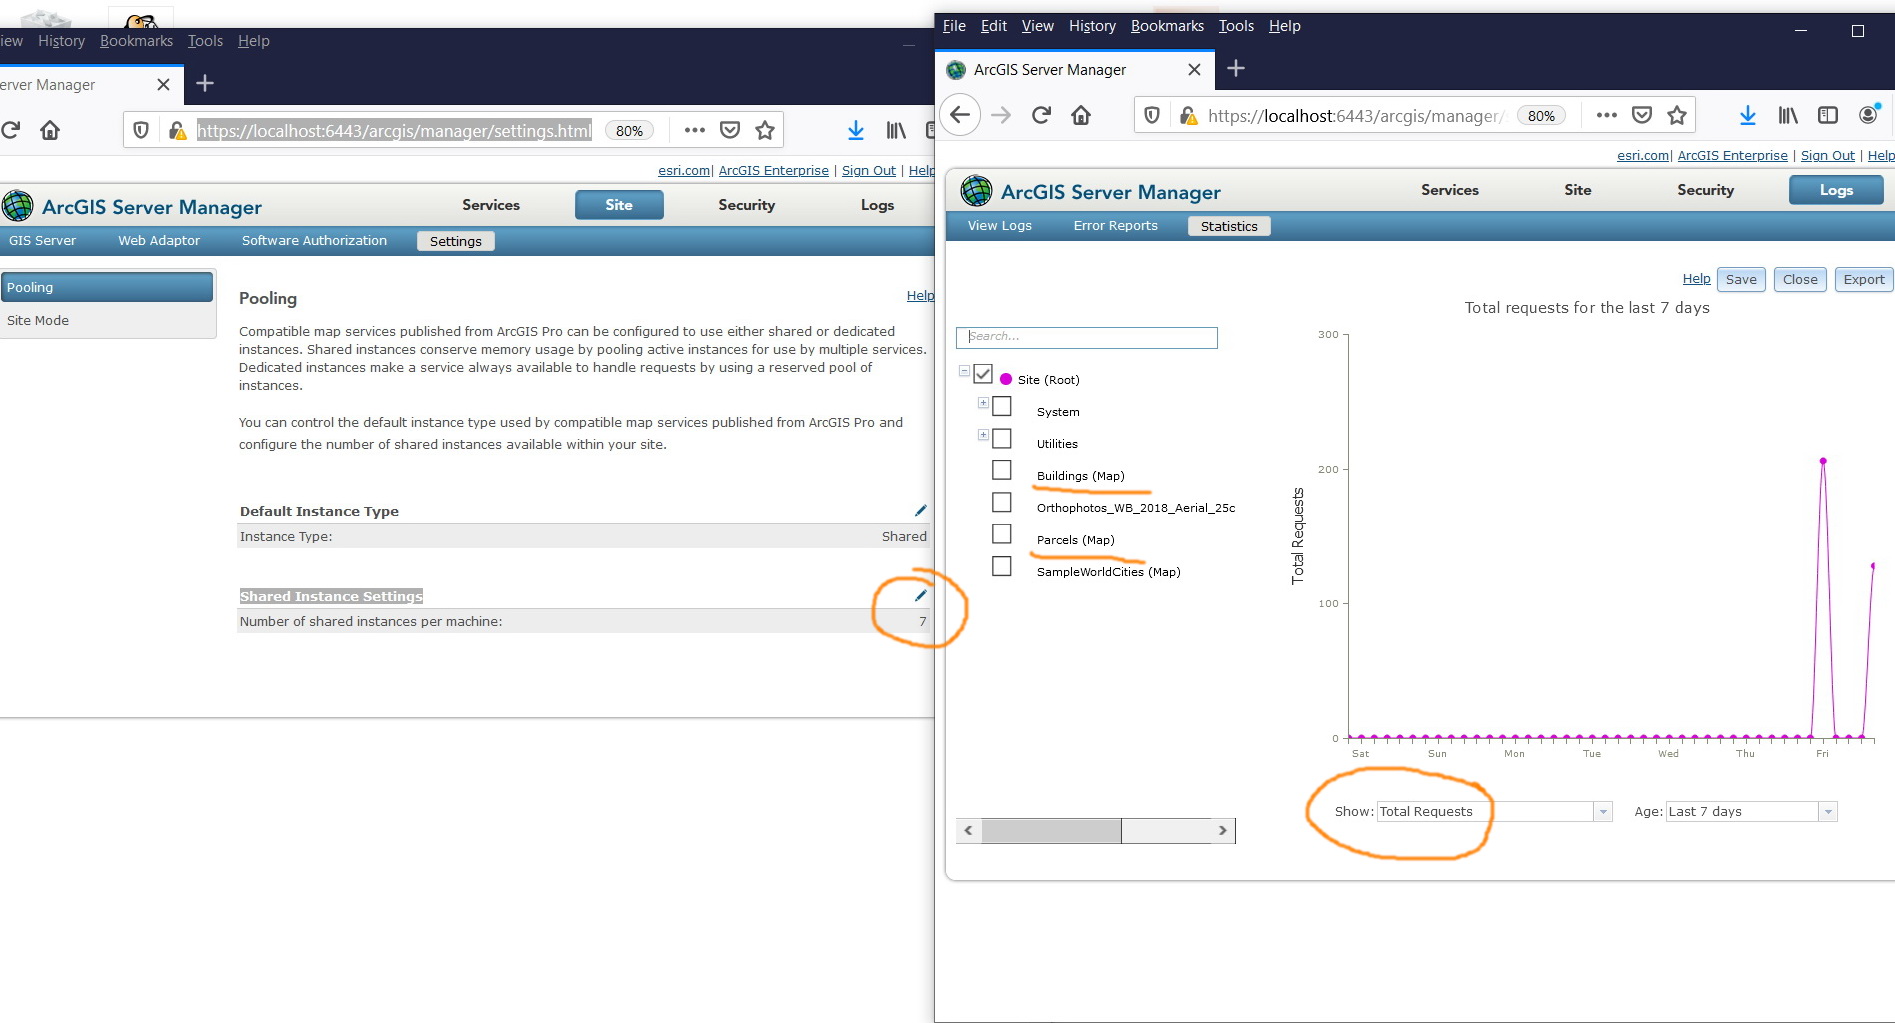Click scroll left arrow under service tree

pyautogui.click(x=968, y=831)
